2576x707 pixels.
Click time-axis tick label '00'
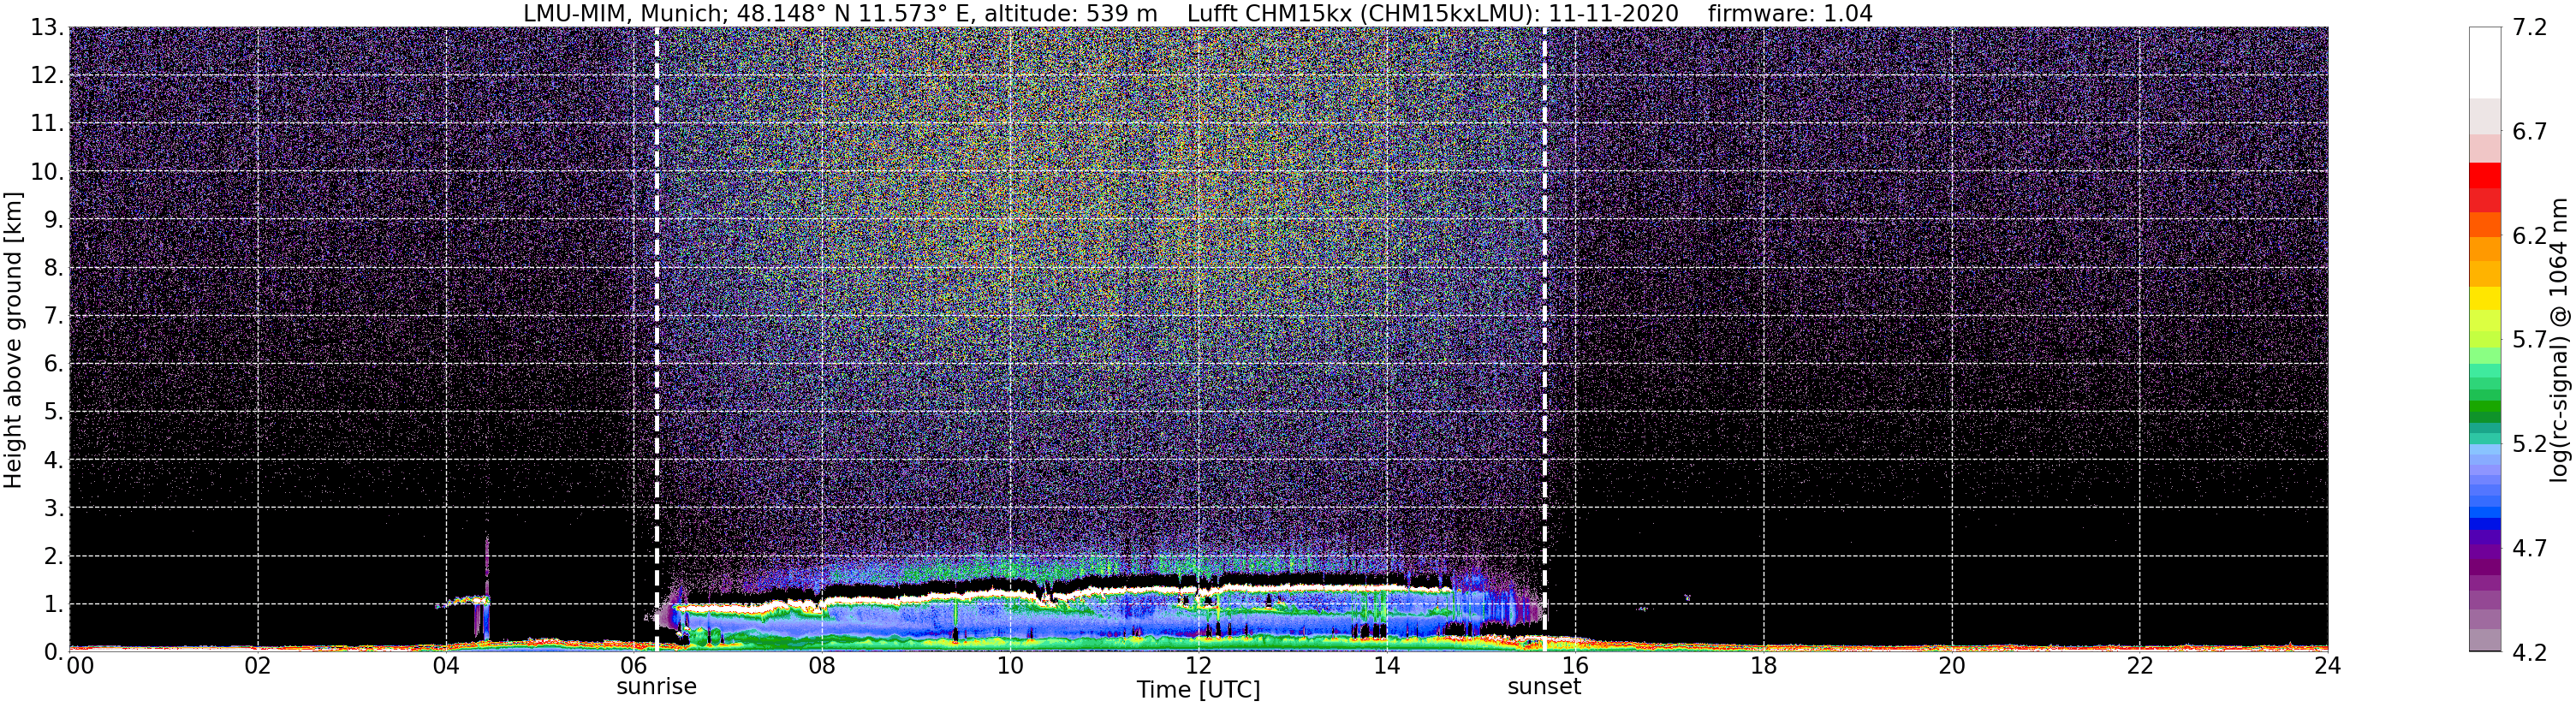click(x=80, y=666)
